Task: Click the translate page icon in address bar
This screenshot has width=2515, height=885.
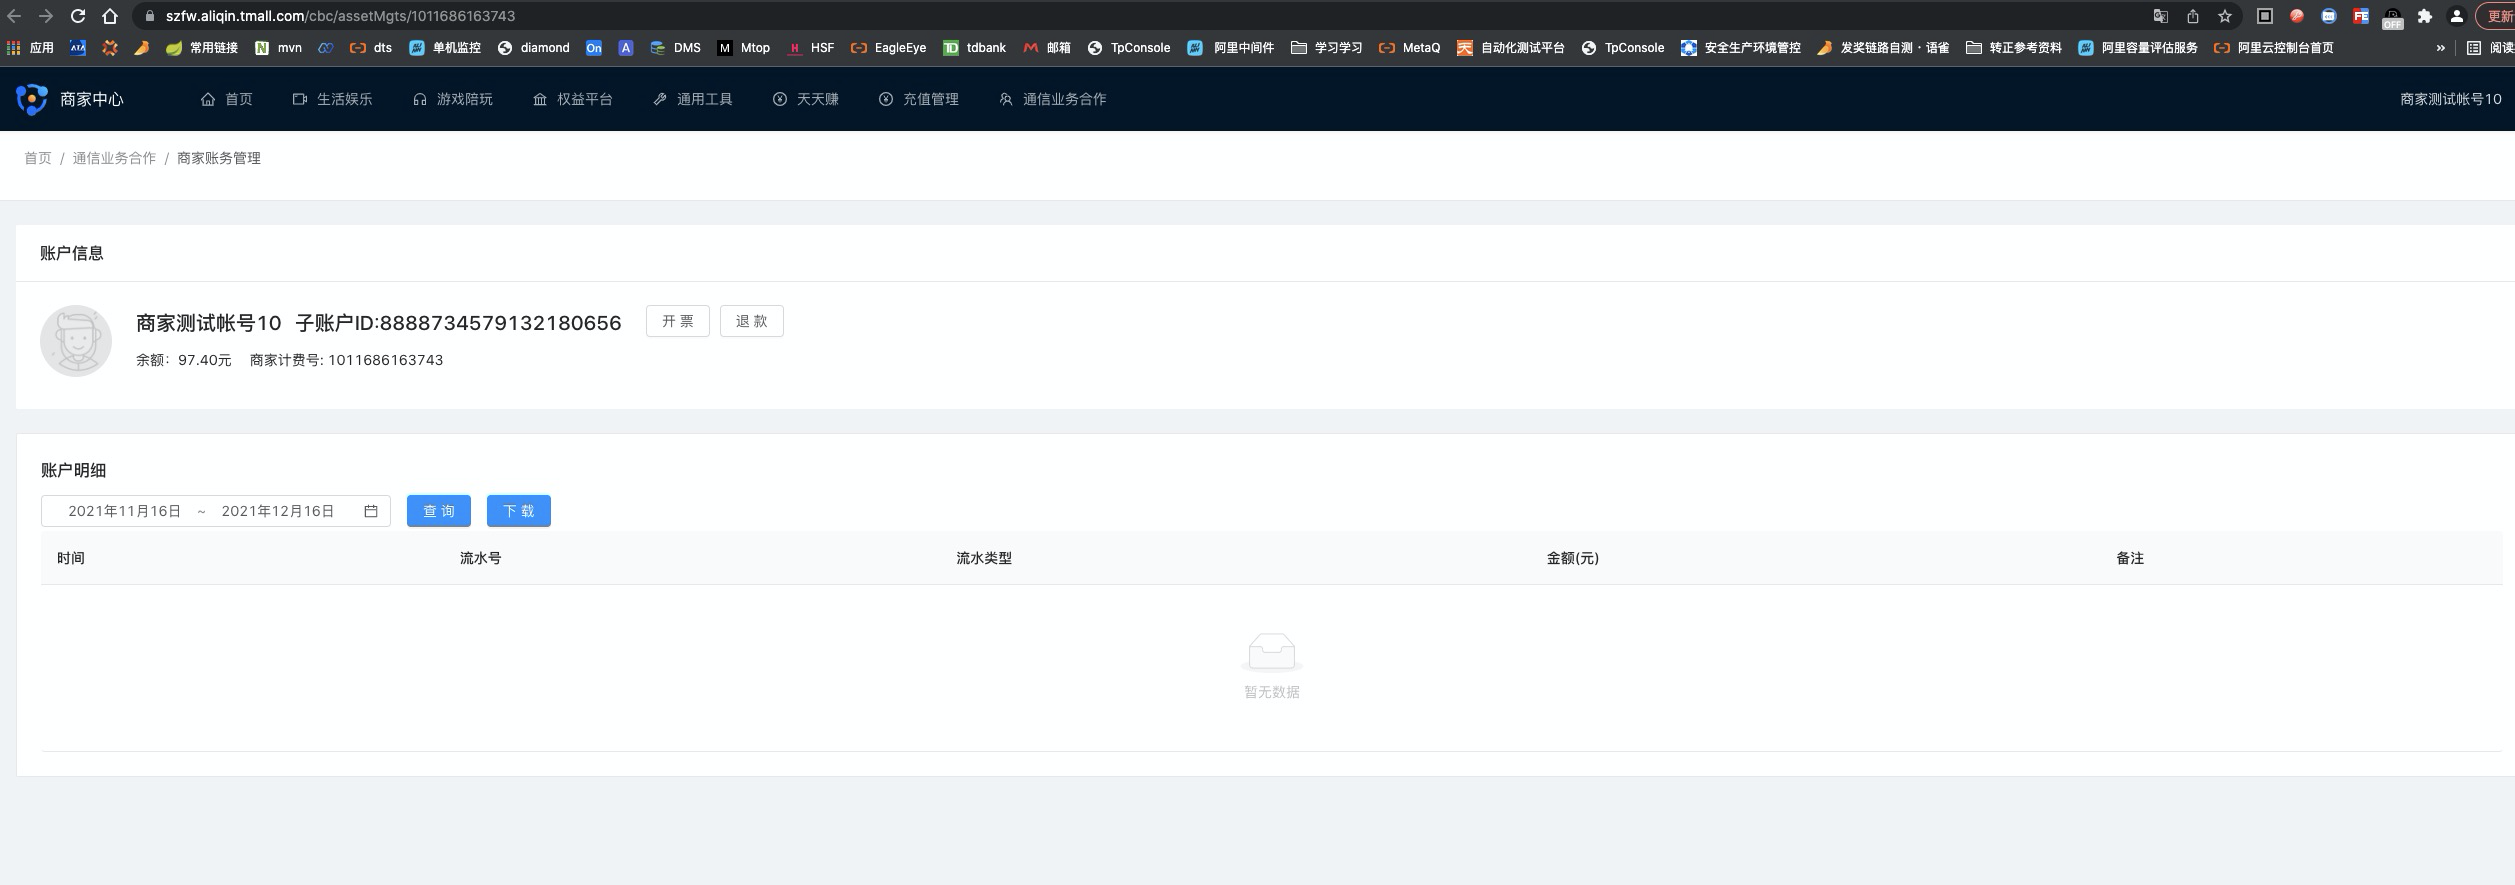Action: [x=2161, y=16]
